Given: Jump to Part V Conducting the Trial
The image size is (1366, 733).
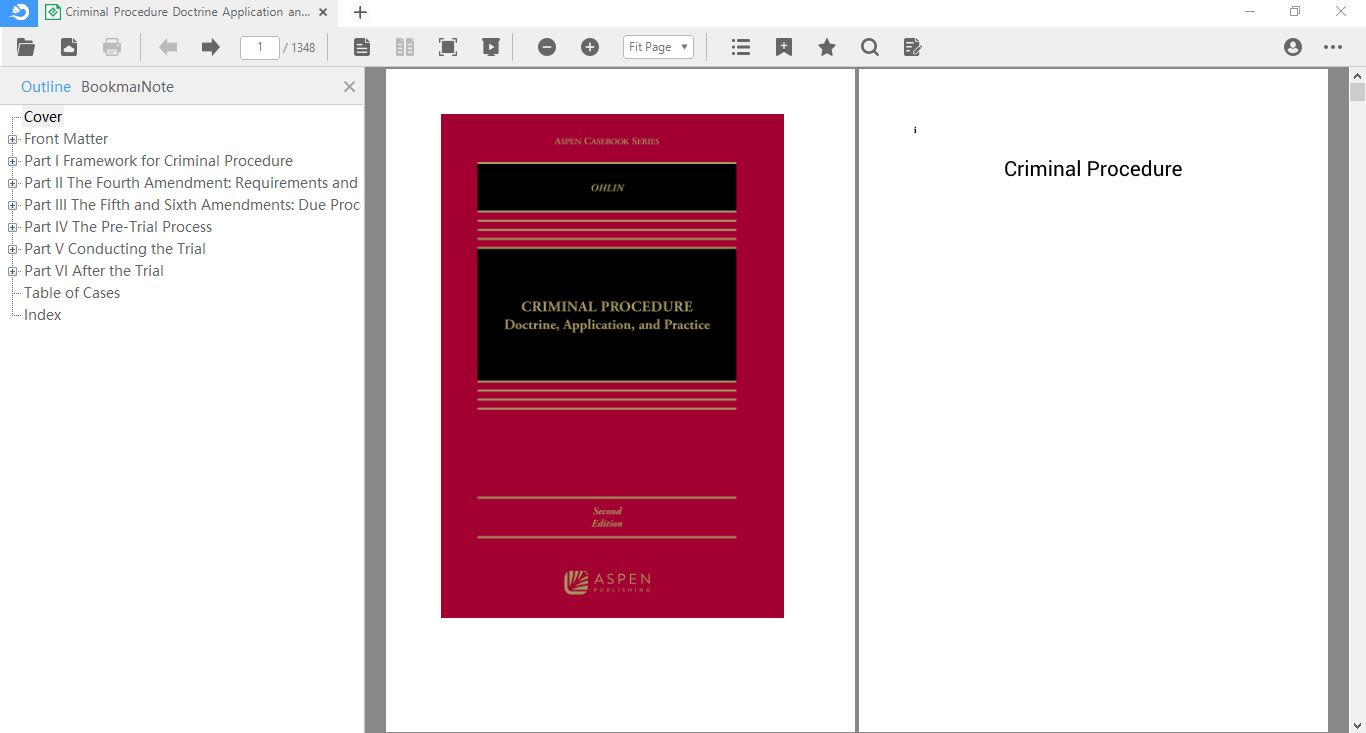Looking at the screenshot, I should point(115,249).
